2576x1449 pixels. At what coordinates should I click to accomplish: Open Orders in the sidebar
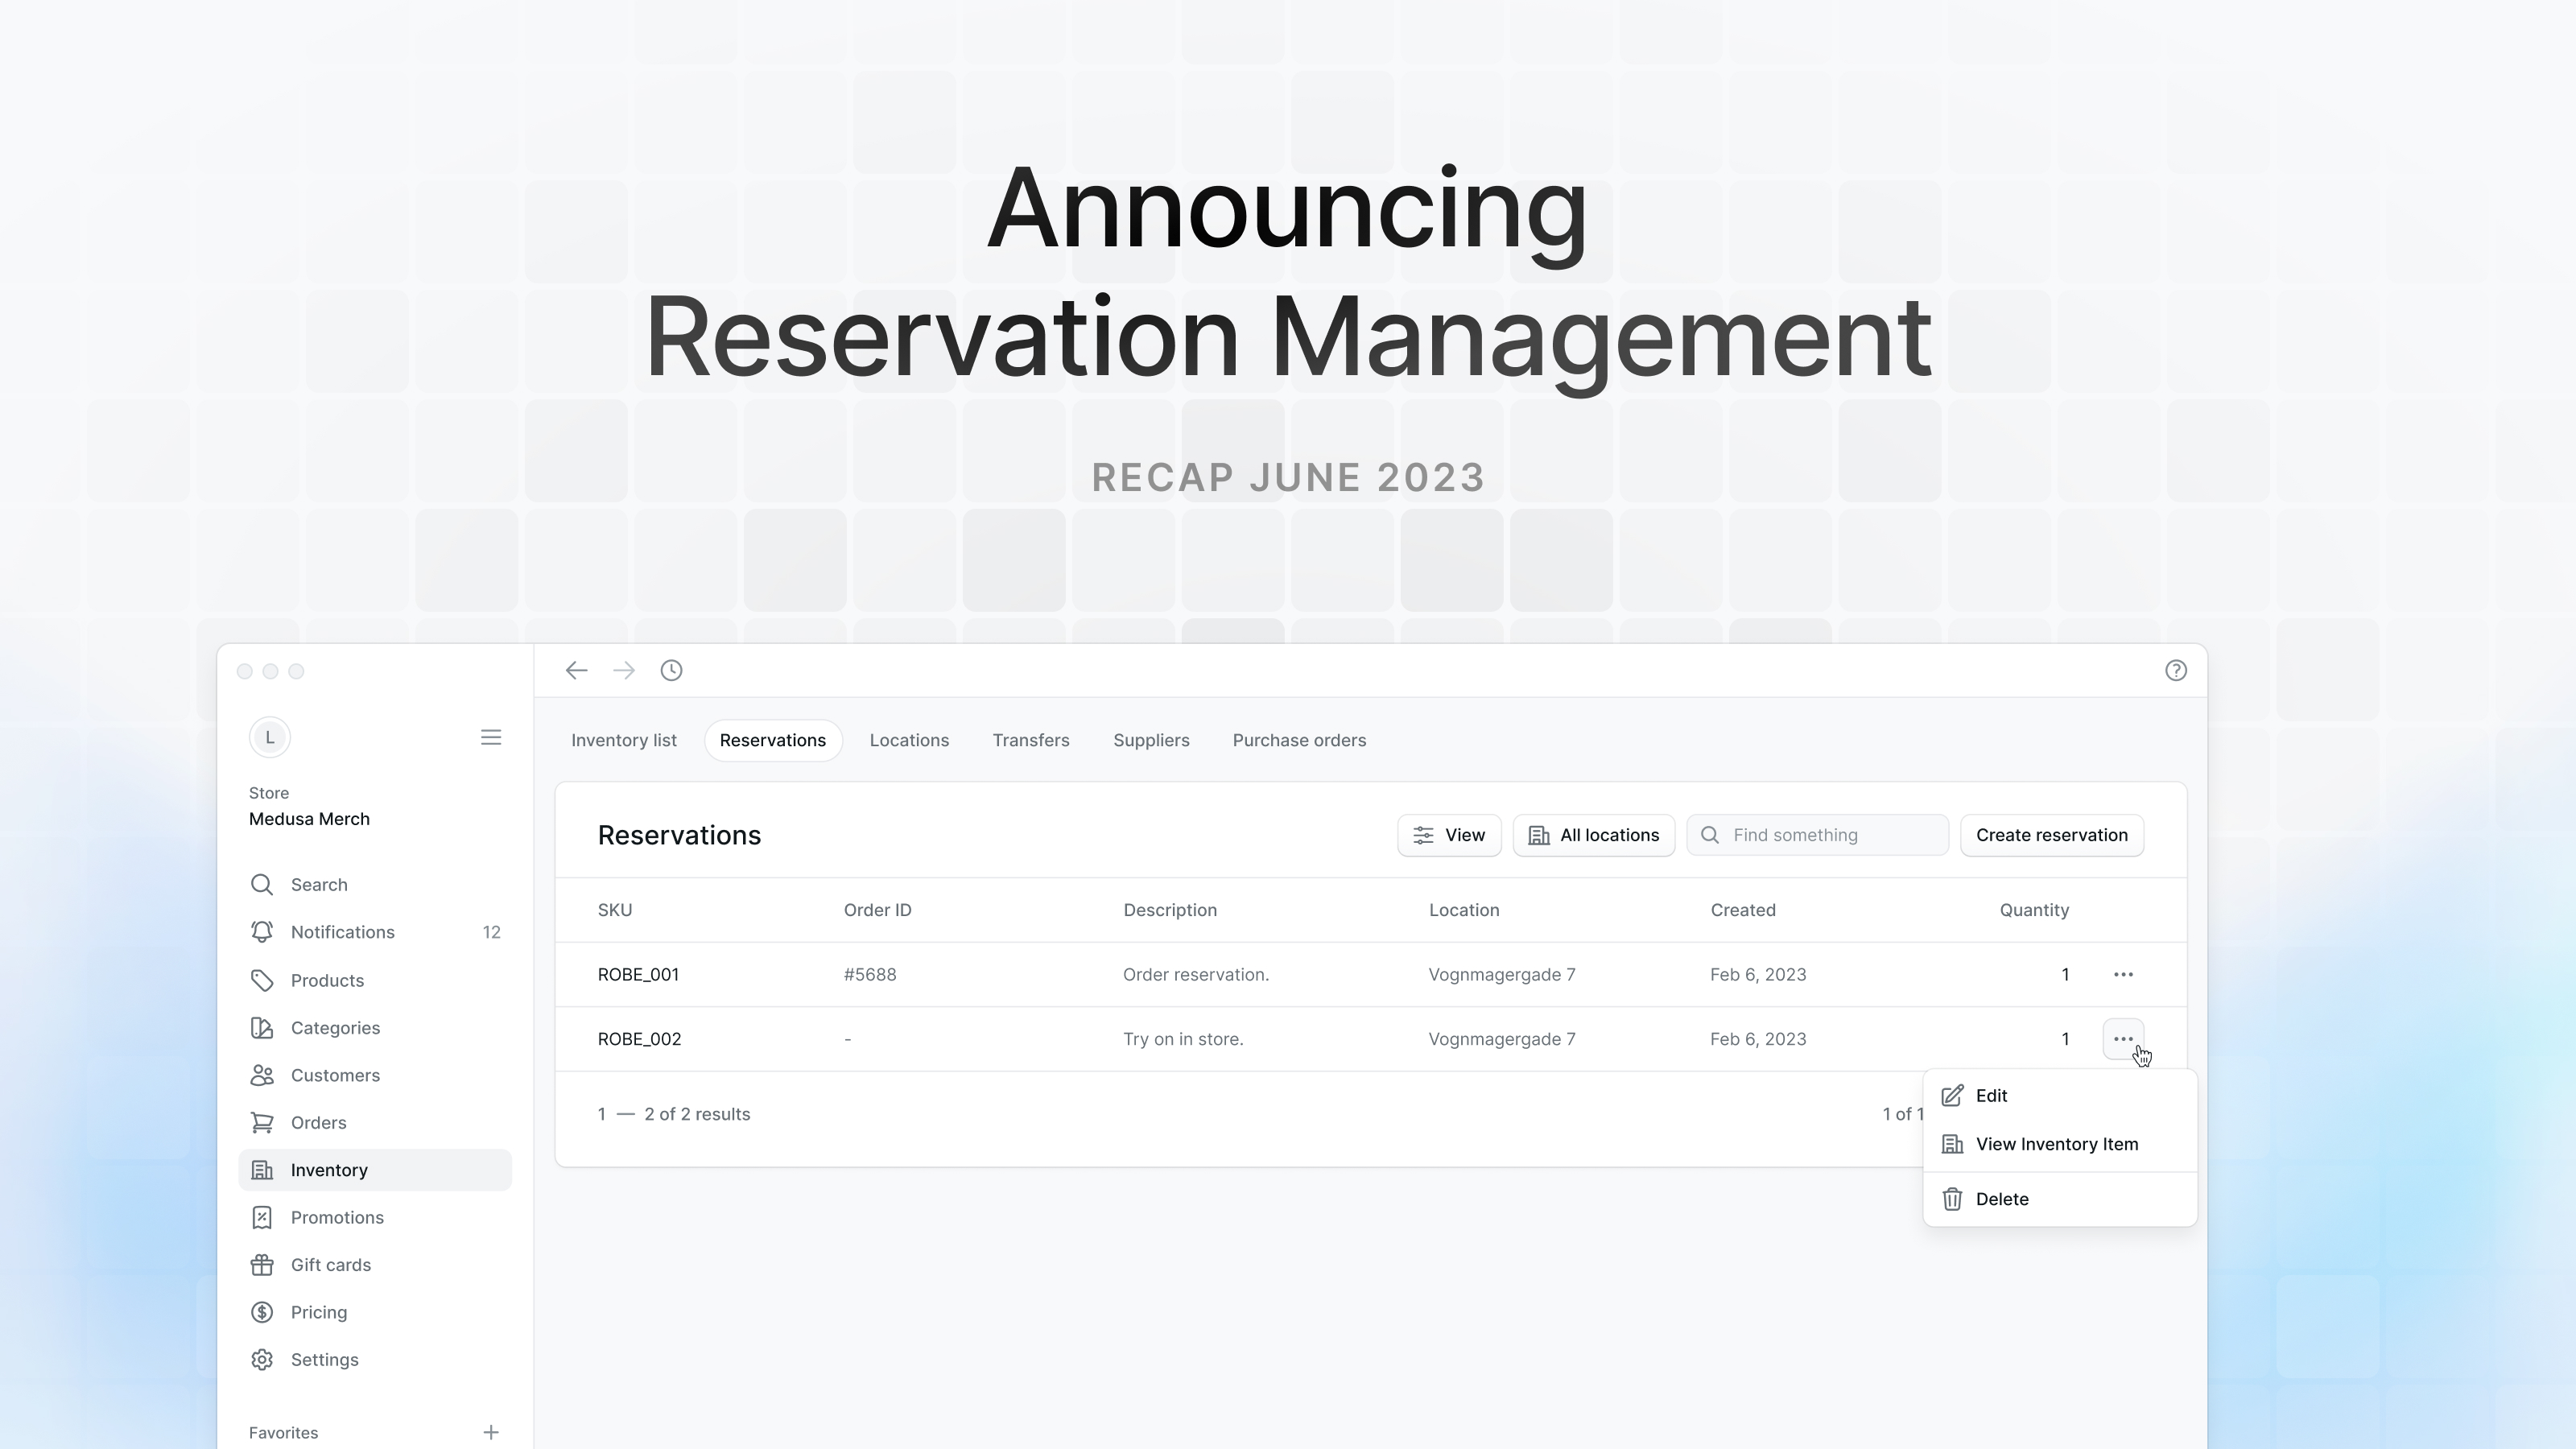pyautogui.click(x=375, y=1123)
